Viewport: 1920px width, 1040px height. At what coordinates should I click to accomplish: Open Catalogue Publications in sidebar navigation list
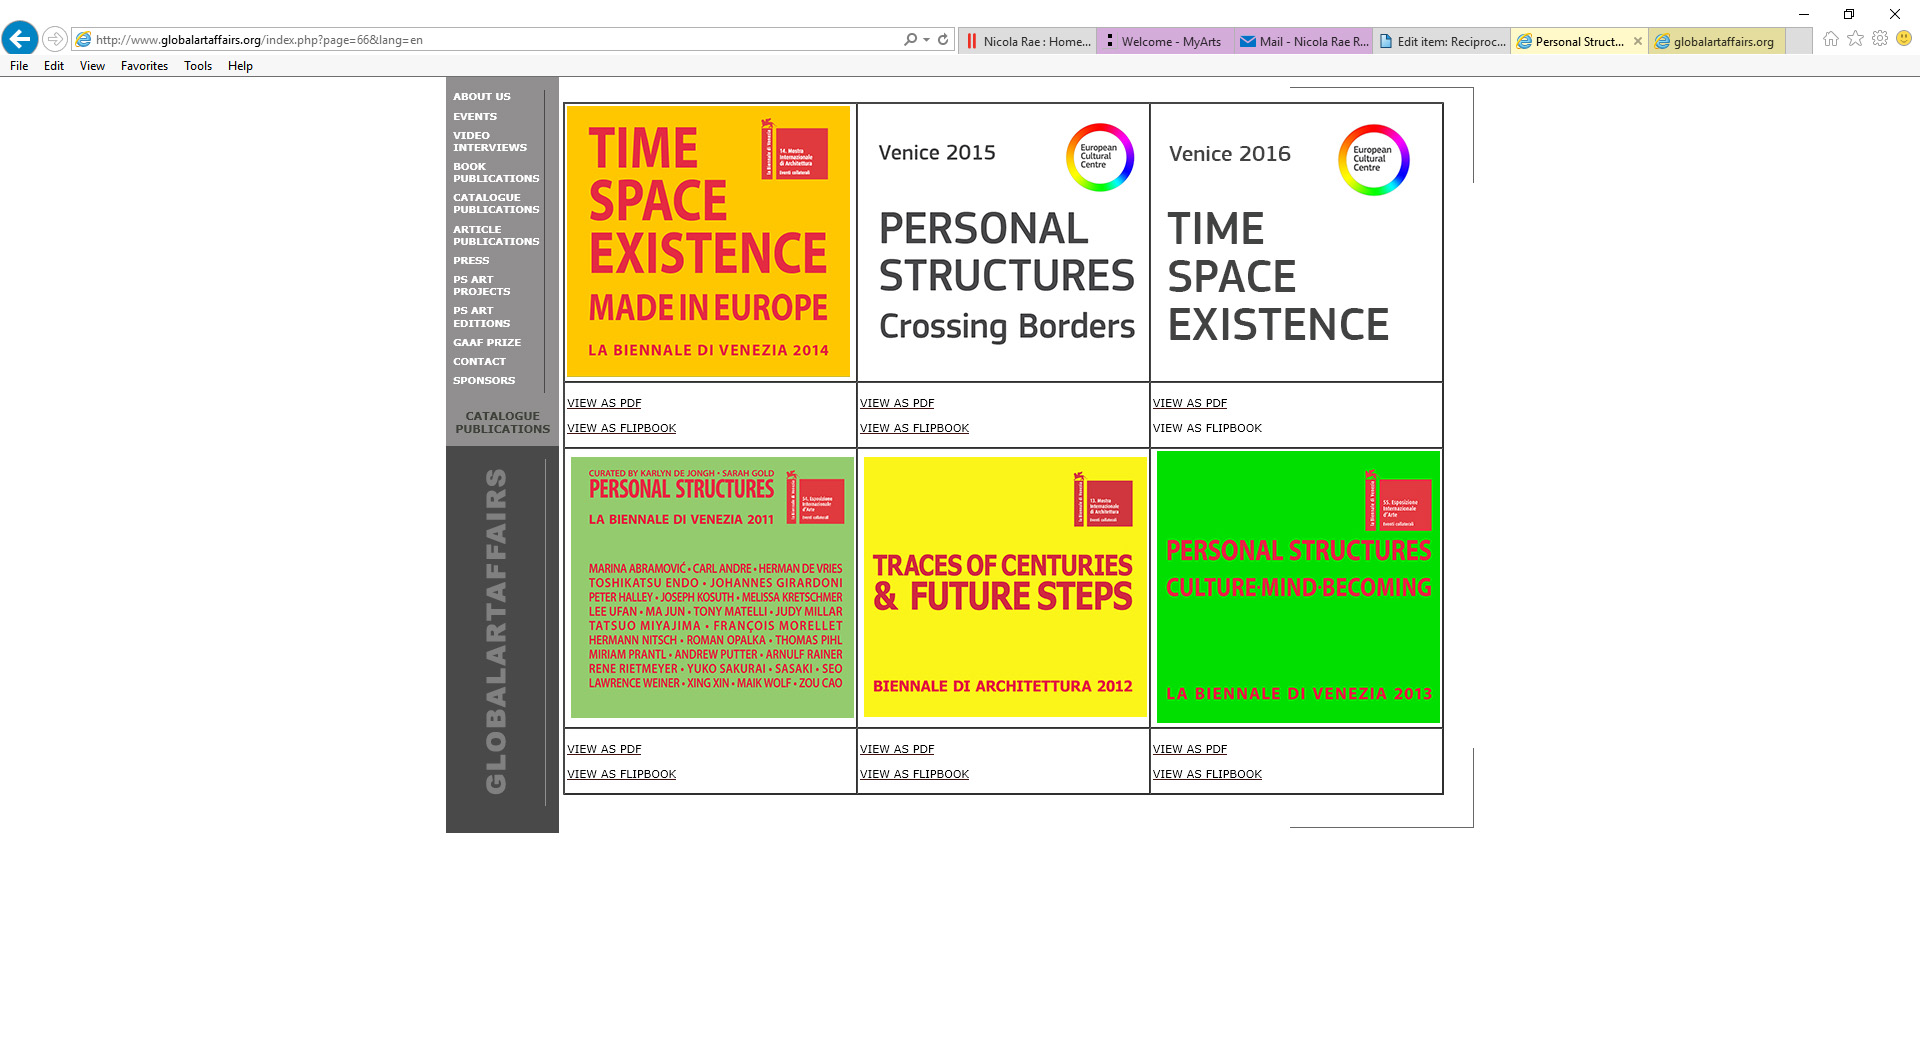495,204
